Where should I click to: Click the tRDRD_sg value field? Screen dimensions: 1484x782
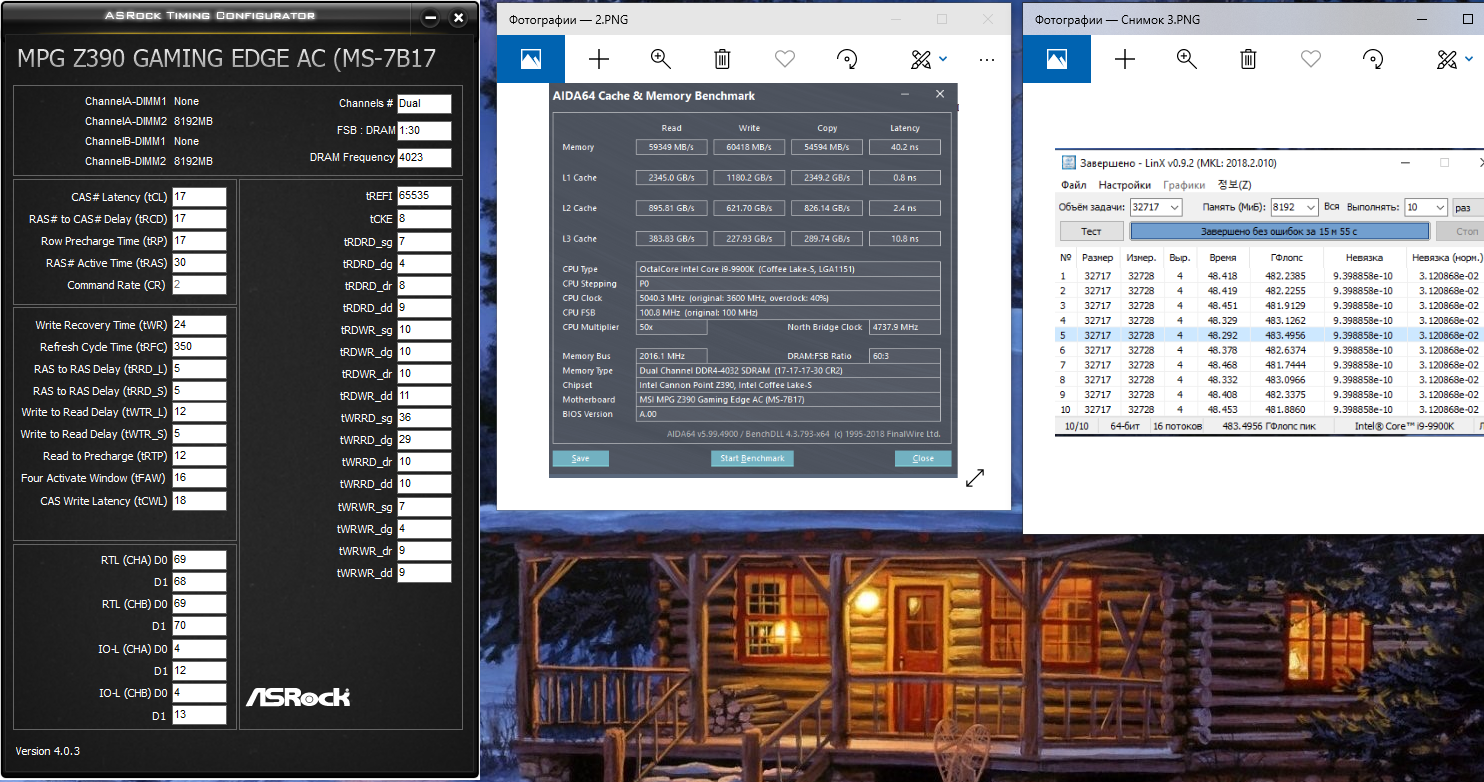pos(424,242)
